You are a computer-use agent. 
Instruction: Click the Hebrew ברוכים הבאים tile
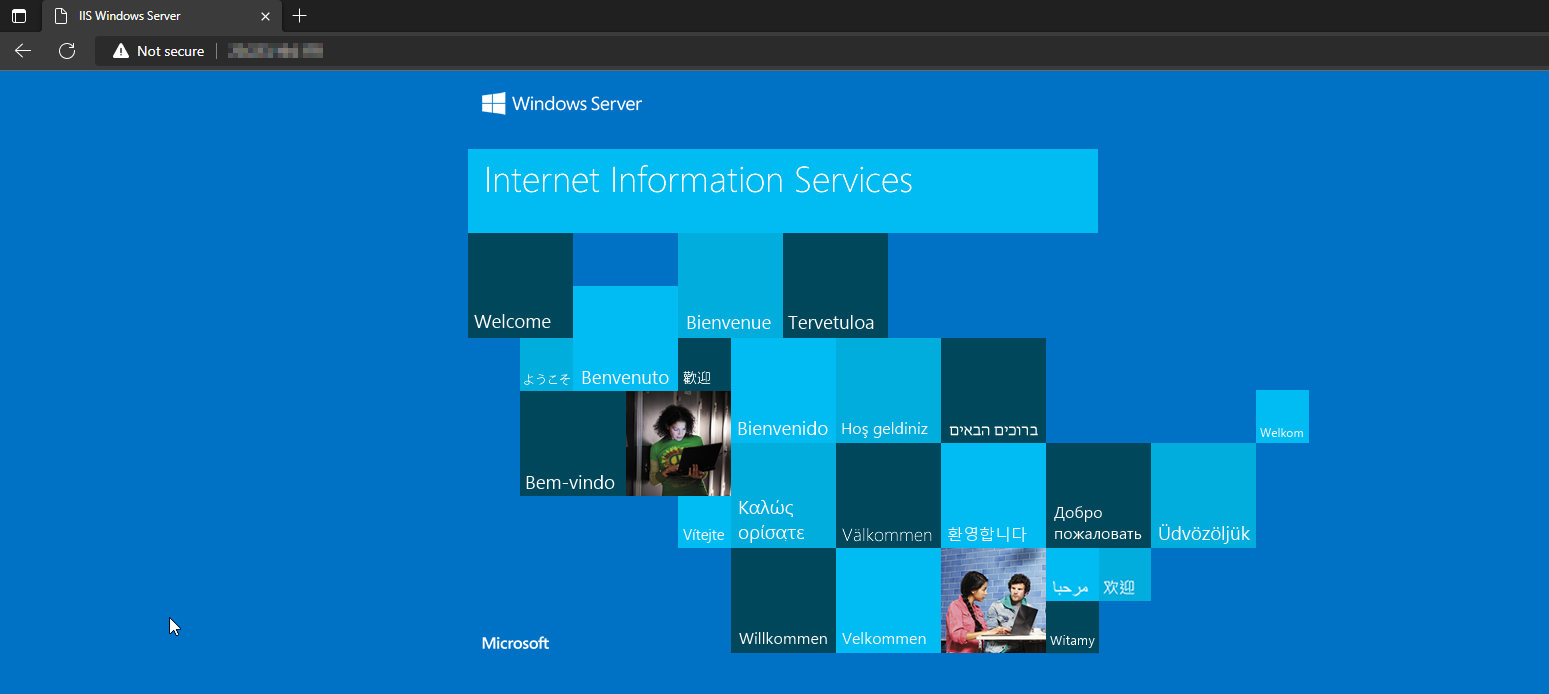click(x=993, y=390)
